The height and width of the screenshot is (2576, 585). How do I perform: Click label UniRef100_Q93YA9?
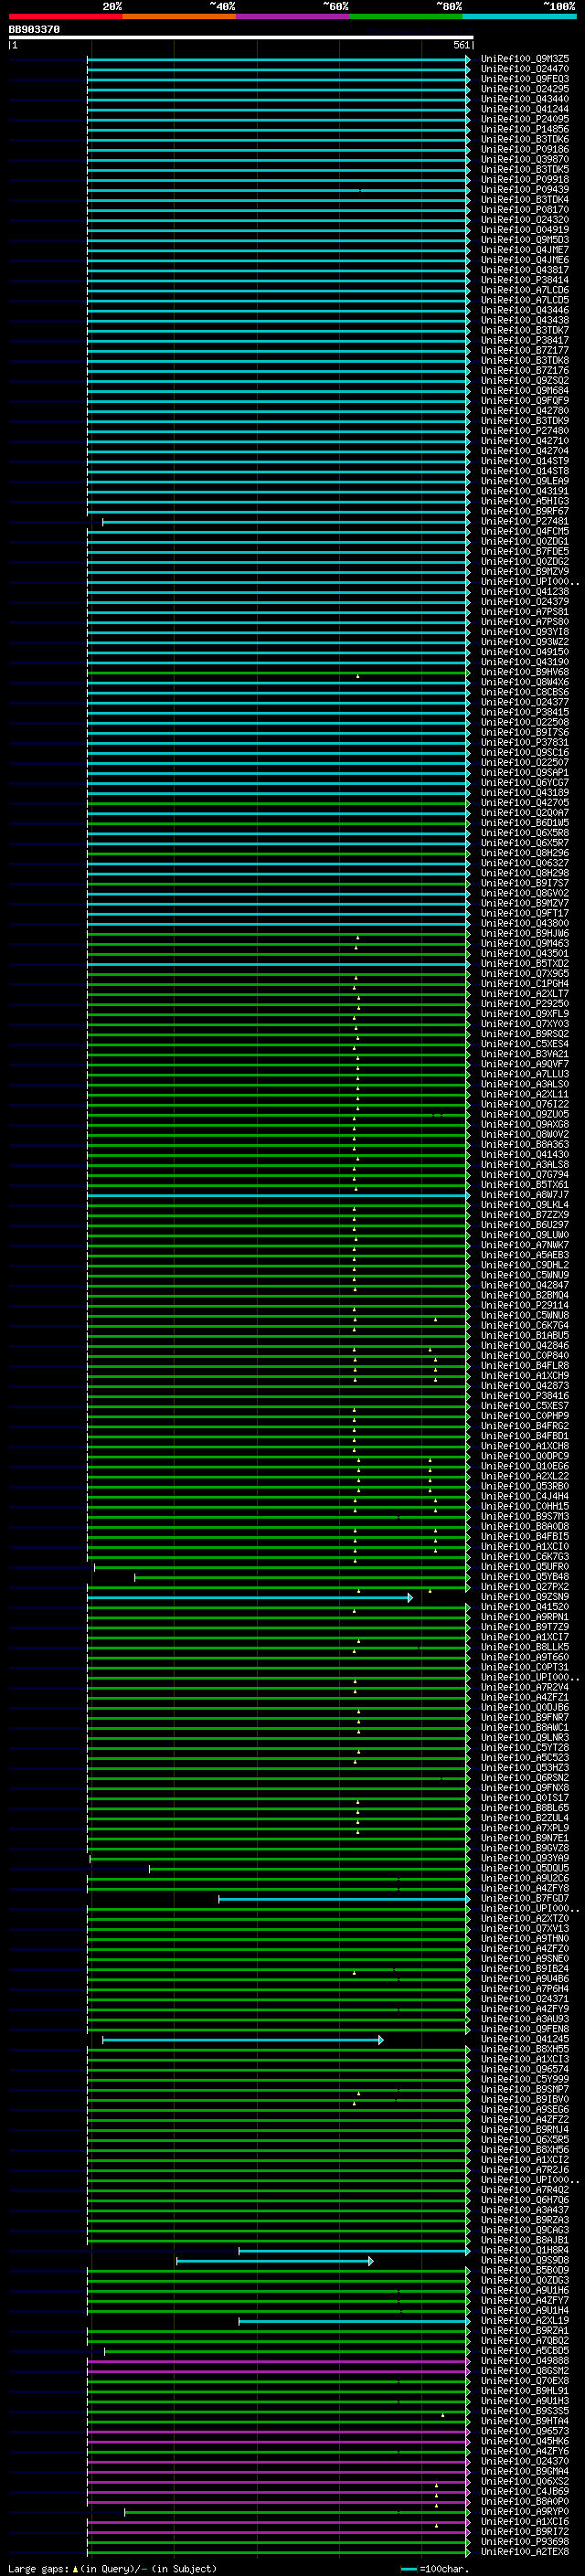coord(525,1858)
